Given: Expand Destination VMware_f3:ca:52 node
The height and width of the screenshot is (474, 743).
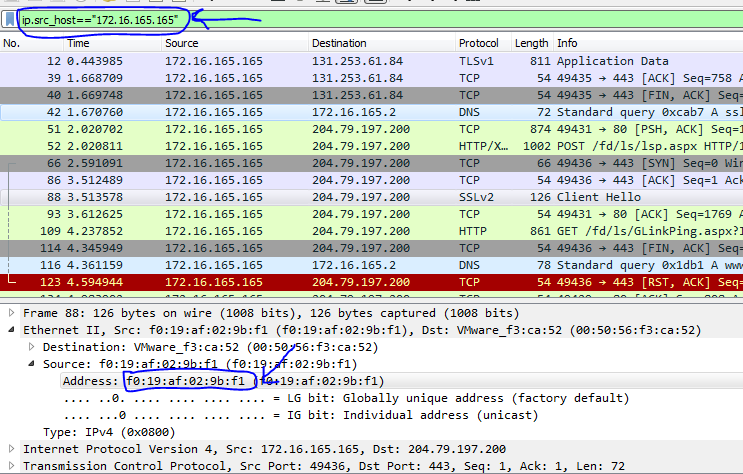Looking at the screenshot, I should click(31, 347).
